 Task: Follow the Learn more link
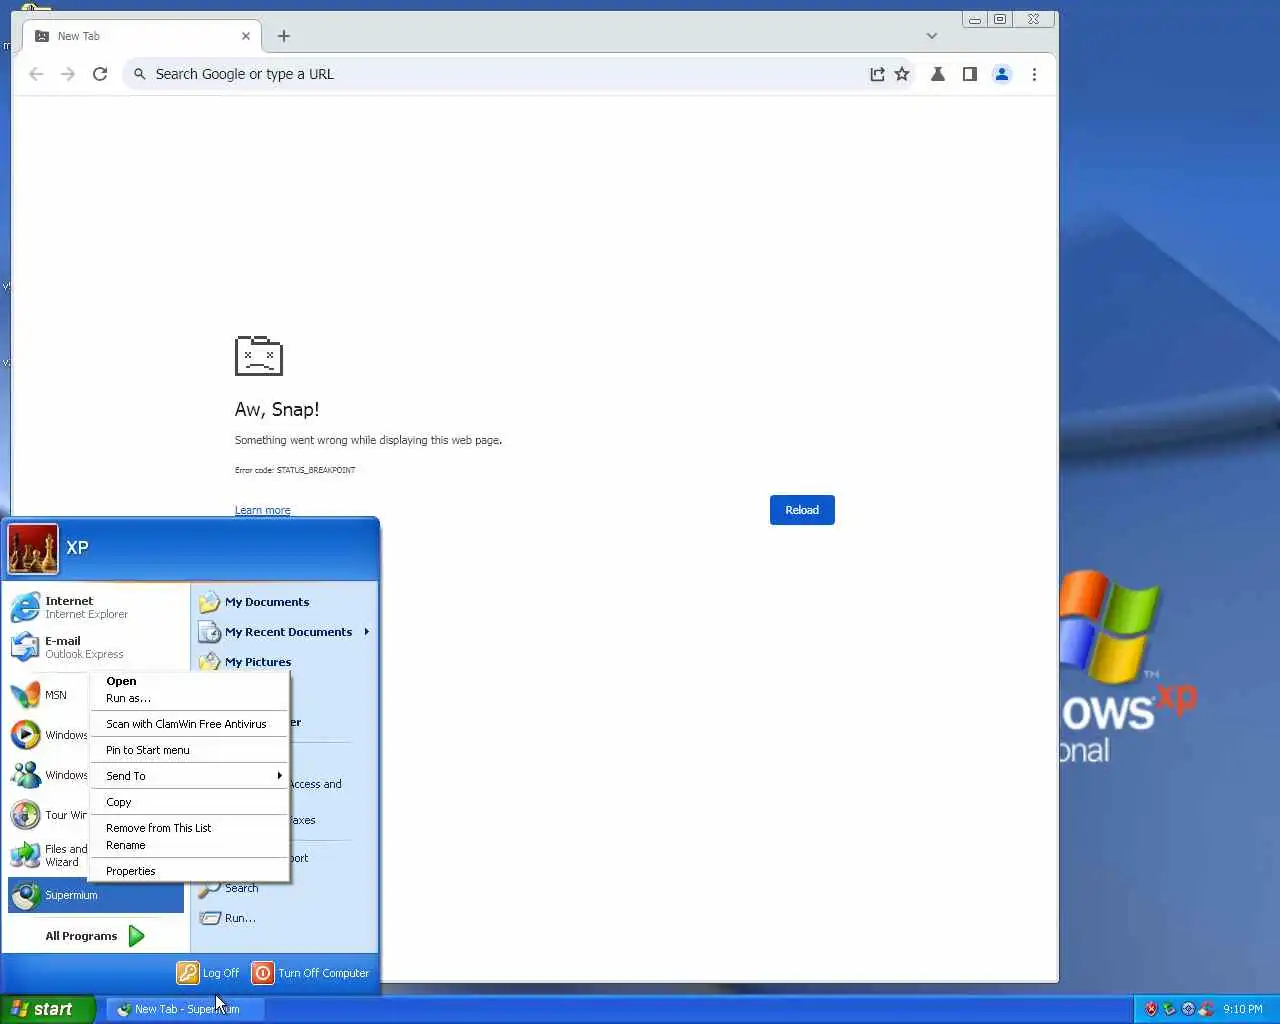262,510
